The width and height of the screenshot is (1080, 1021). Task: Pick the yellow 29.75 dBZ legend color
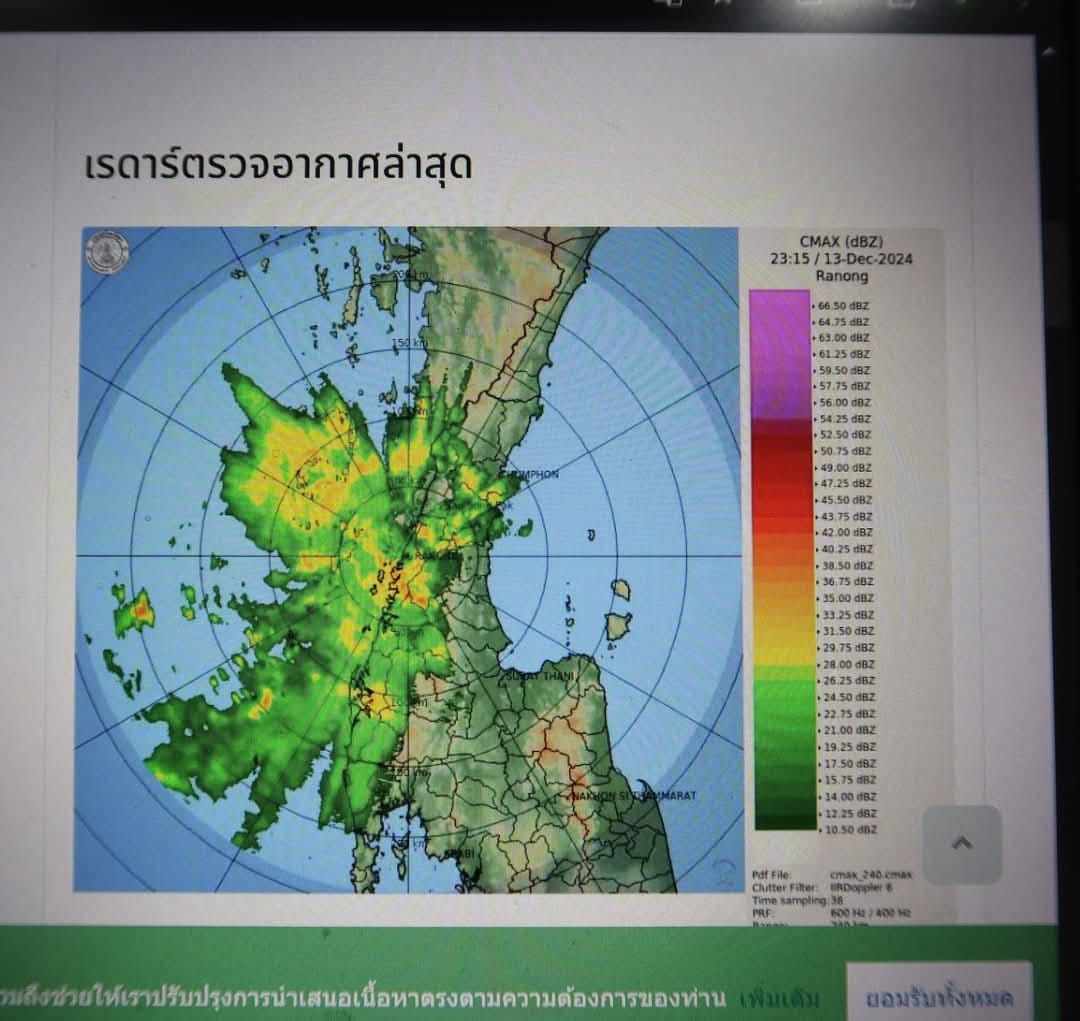point(781,647)
